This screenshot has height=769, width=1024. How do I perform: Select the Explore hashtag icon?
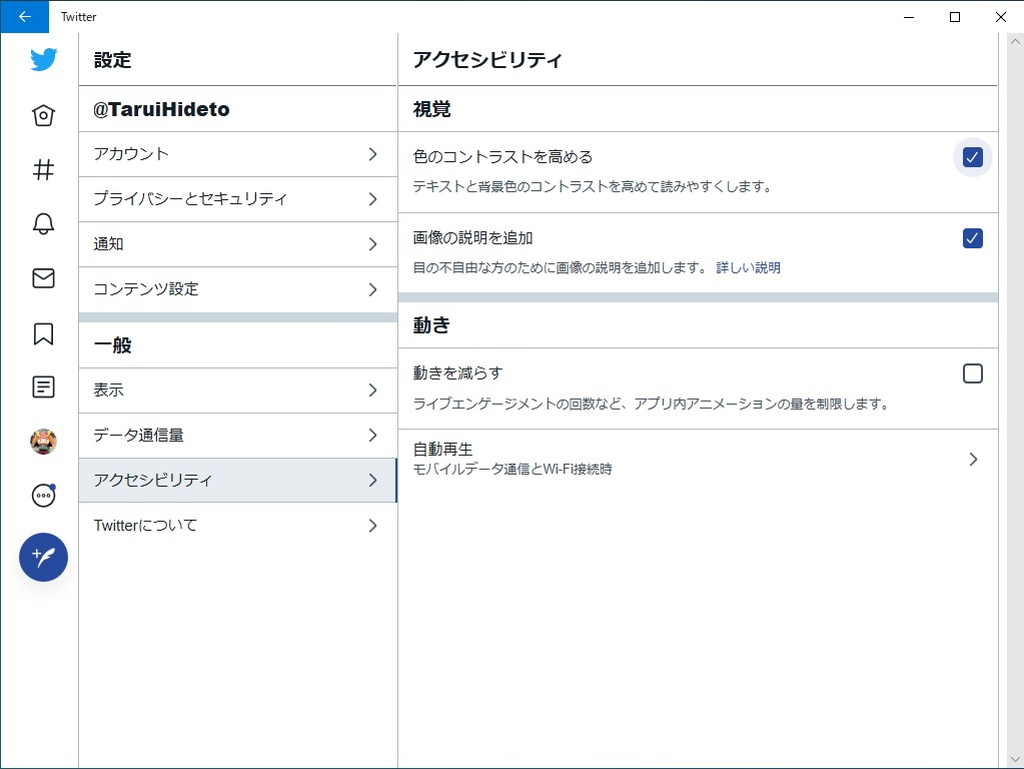(x=43, y=169)
